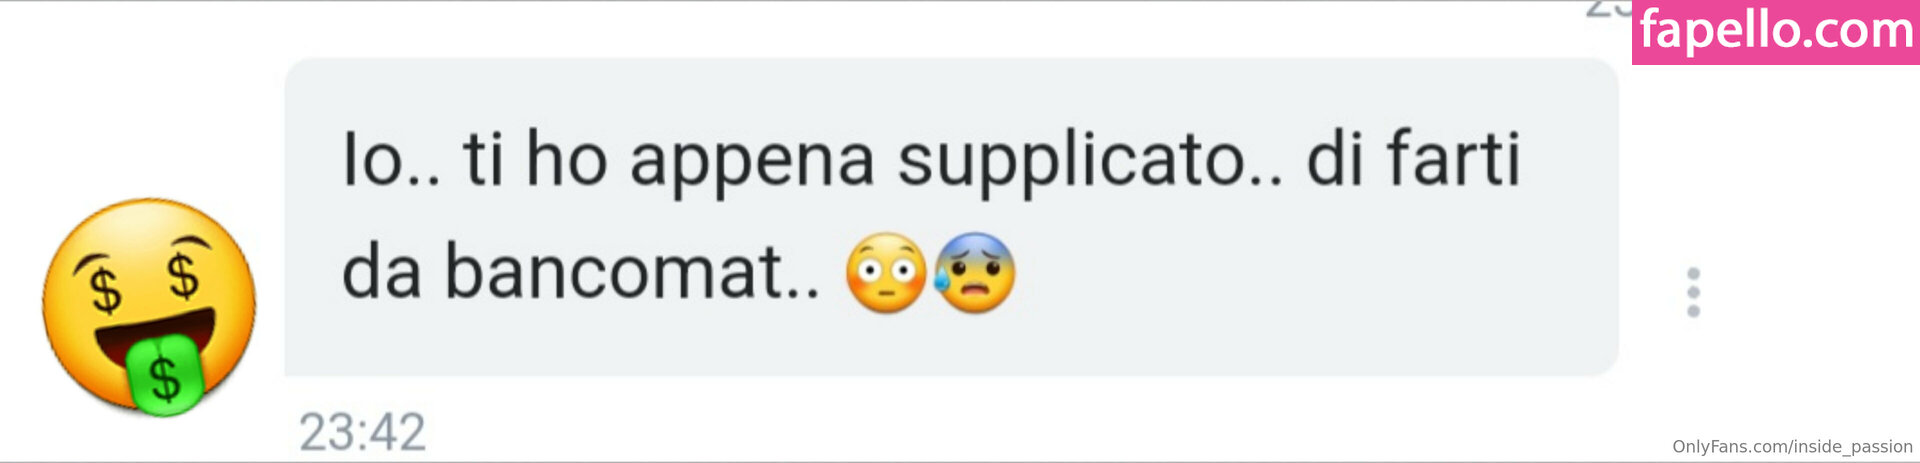Screen dimensions: 1920x463
Task: Click empty area inside the gray message bubble
Action: tap(1300, 300)
